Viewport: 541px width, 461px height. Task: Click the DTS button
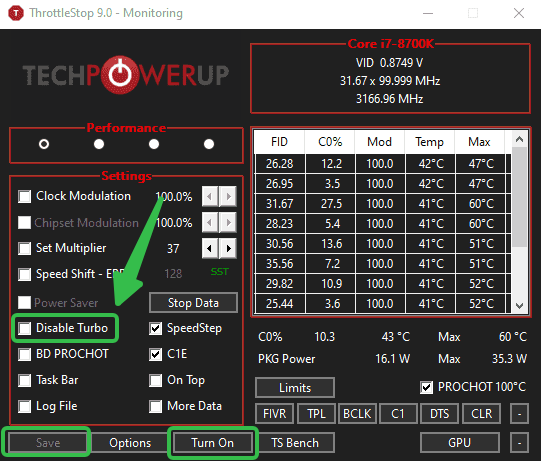tap(440, 413)
